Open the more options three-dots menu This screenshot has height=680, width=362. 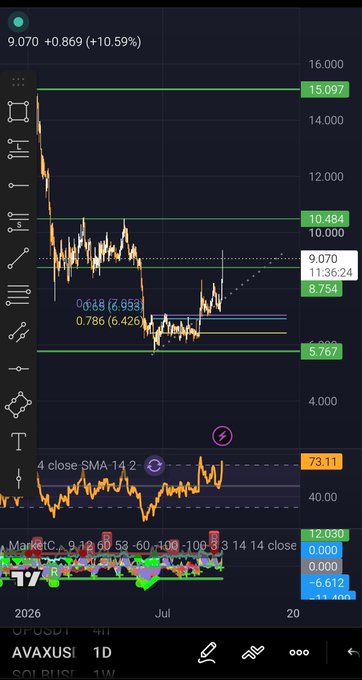pos(299,652)
